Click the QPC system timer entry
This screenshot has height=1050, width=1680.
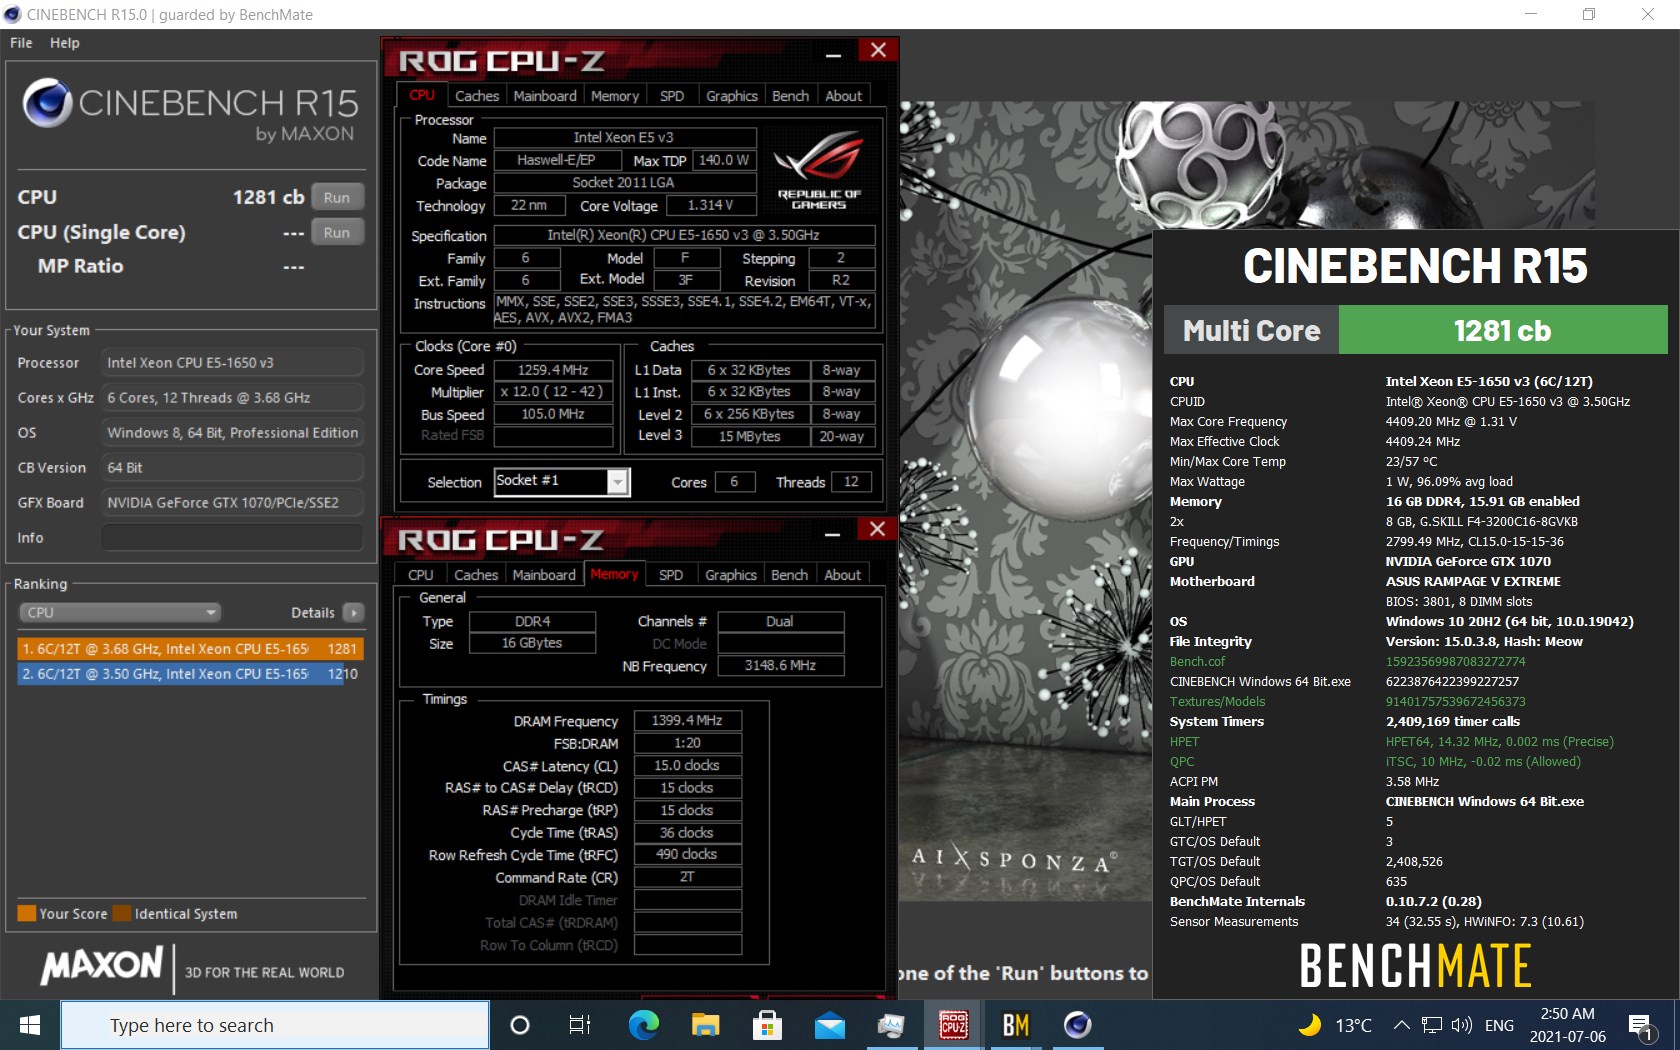click(x=1181, y=761)
